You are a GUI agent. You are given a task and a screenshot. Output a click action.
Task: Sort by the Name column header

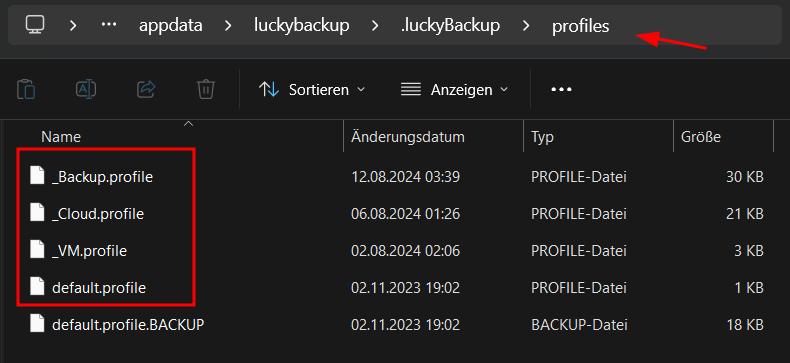[x=61, y=137]
